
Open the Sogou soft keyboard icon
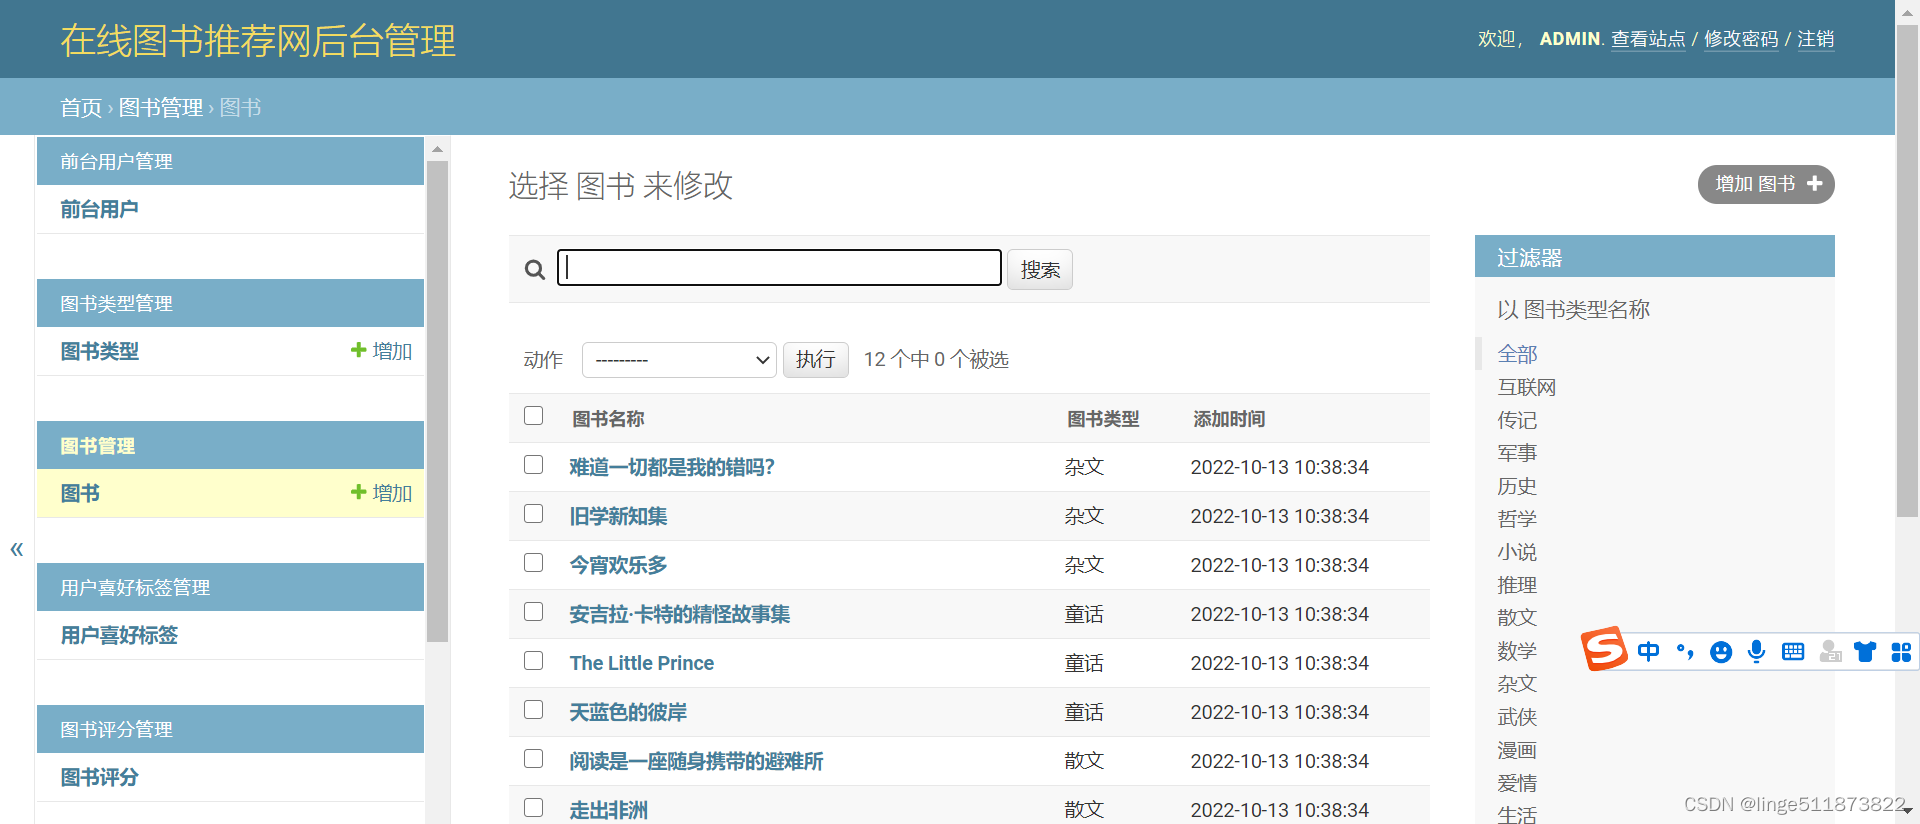[x=1793, y=652]
